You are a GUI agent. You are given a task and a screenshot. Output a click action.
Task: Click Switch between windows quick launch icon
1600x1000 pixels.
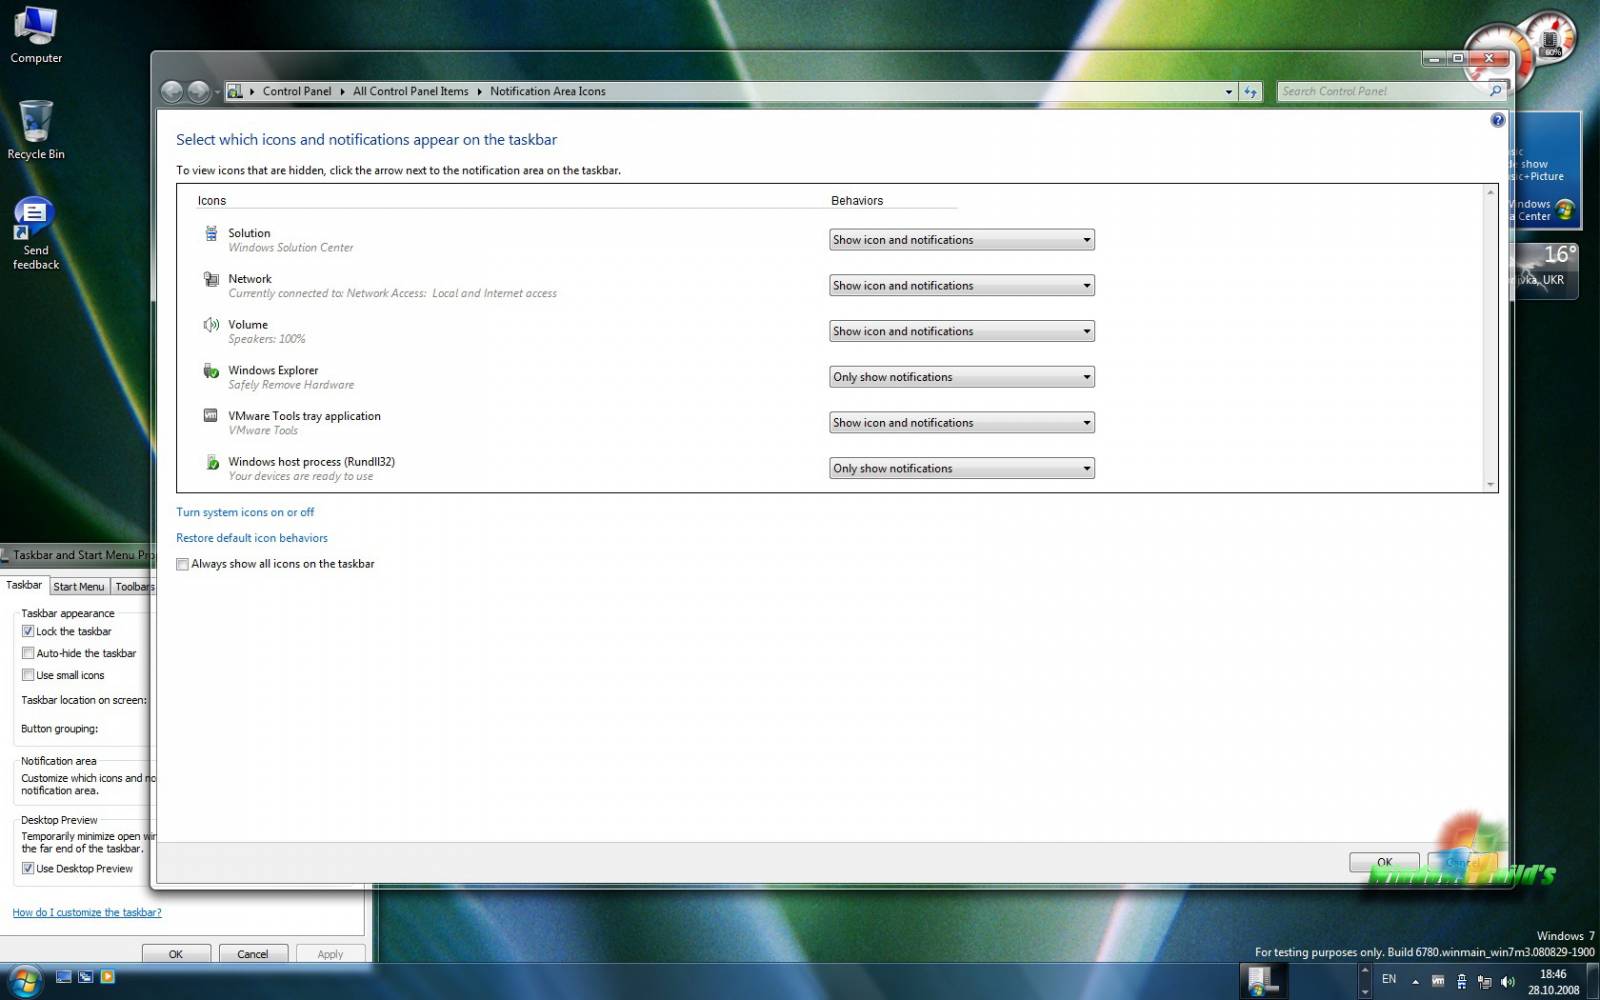tap(86, 977)
